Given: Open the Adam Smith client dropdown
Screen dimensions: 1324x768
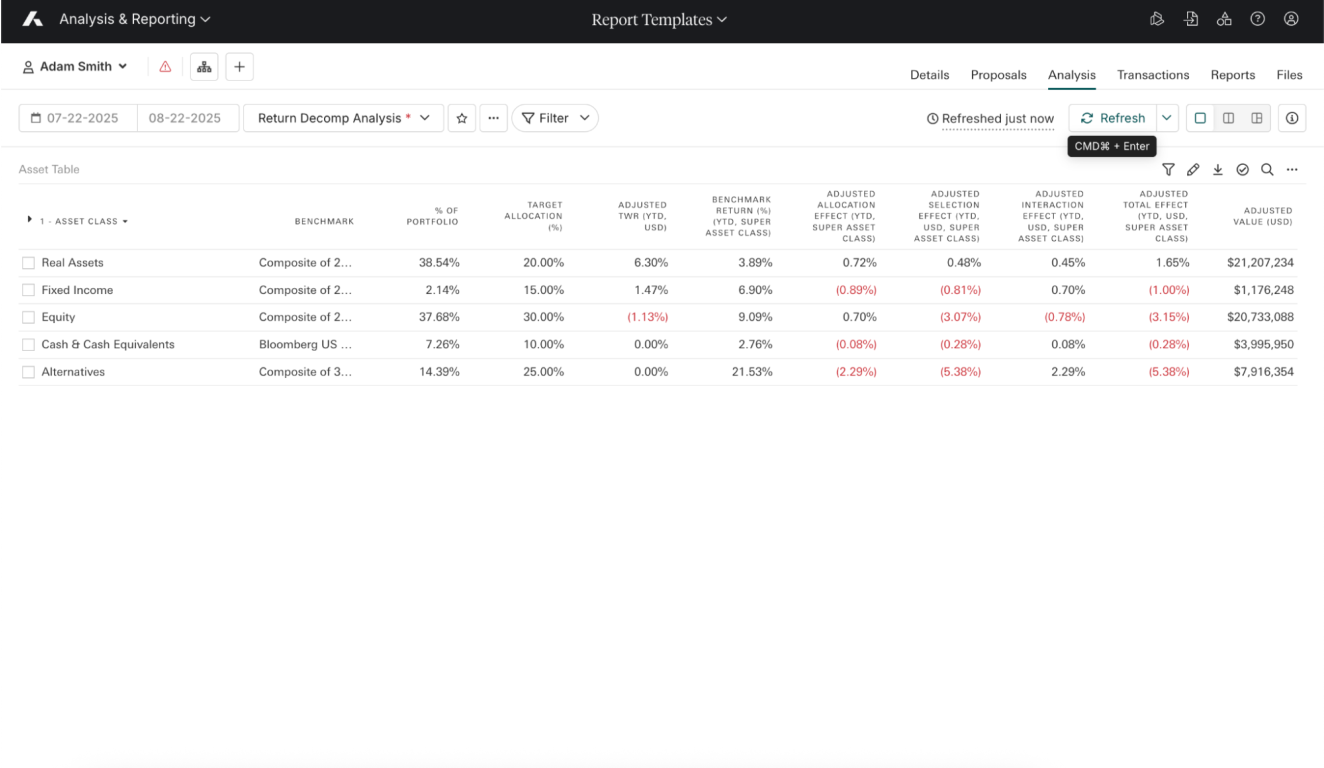Looking at the screenshot, I should tap(76, 67).
